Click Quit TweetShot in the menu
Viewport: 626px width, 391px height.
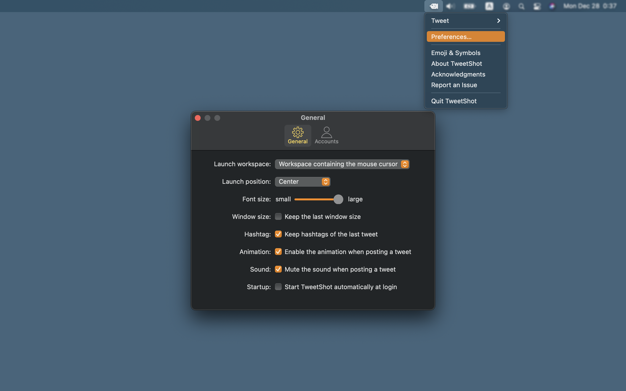(x=466, y=101)
